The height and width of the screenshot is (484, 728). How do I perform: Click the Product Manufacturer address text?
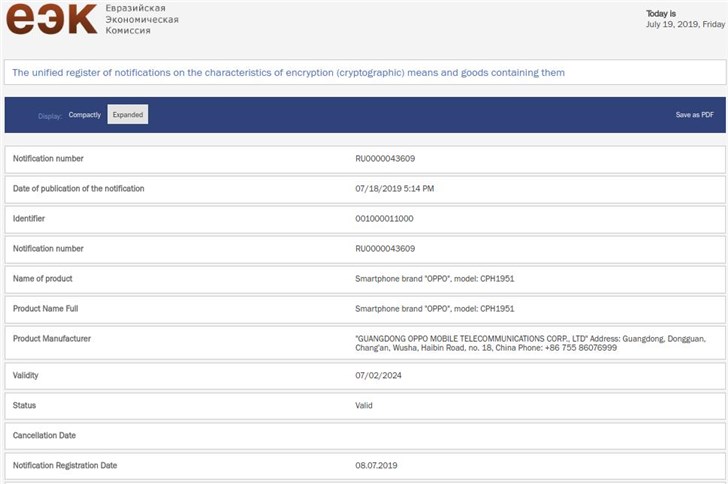pyautogui.click(x=530, y=343)
